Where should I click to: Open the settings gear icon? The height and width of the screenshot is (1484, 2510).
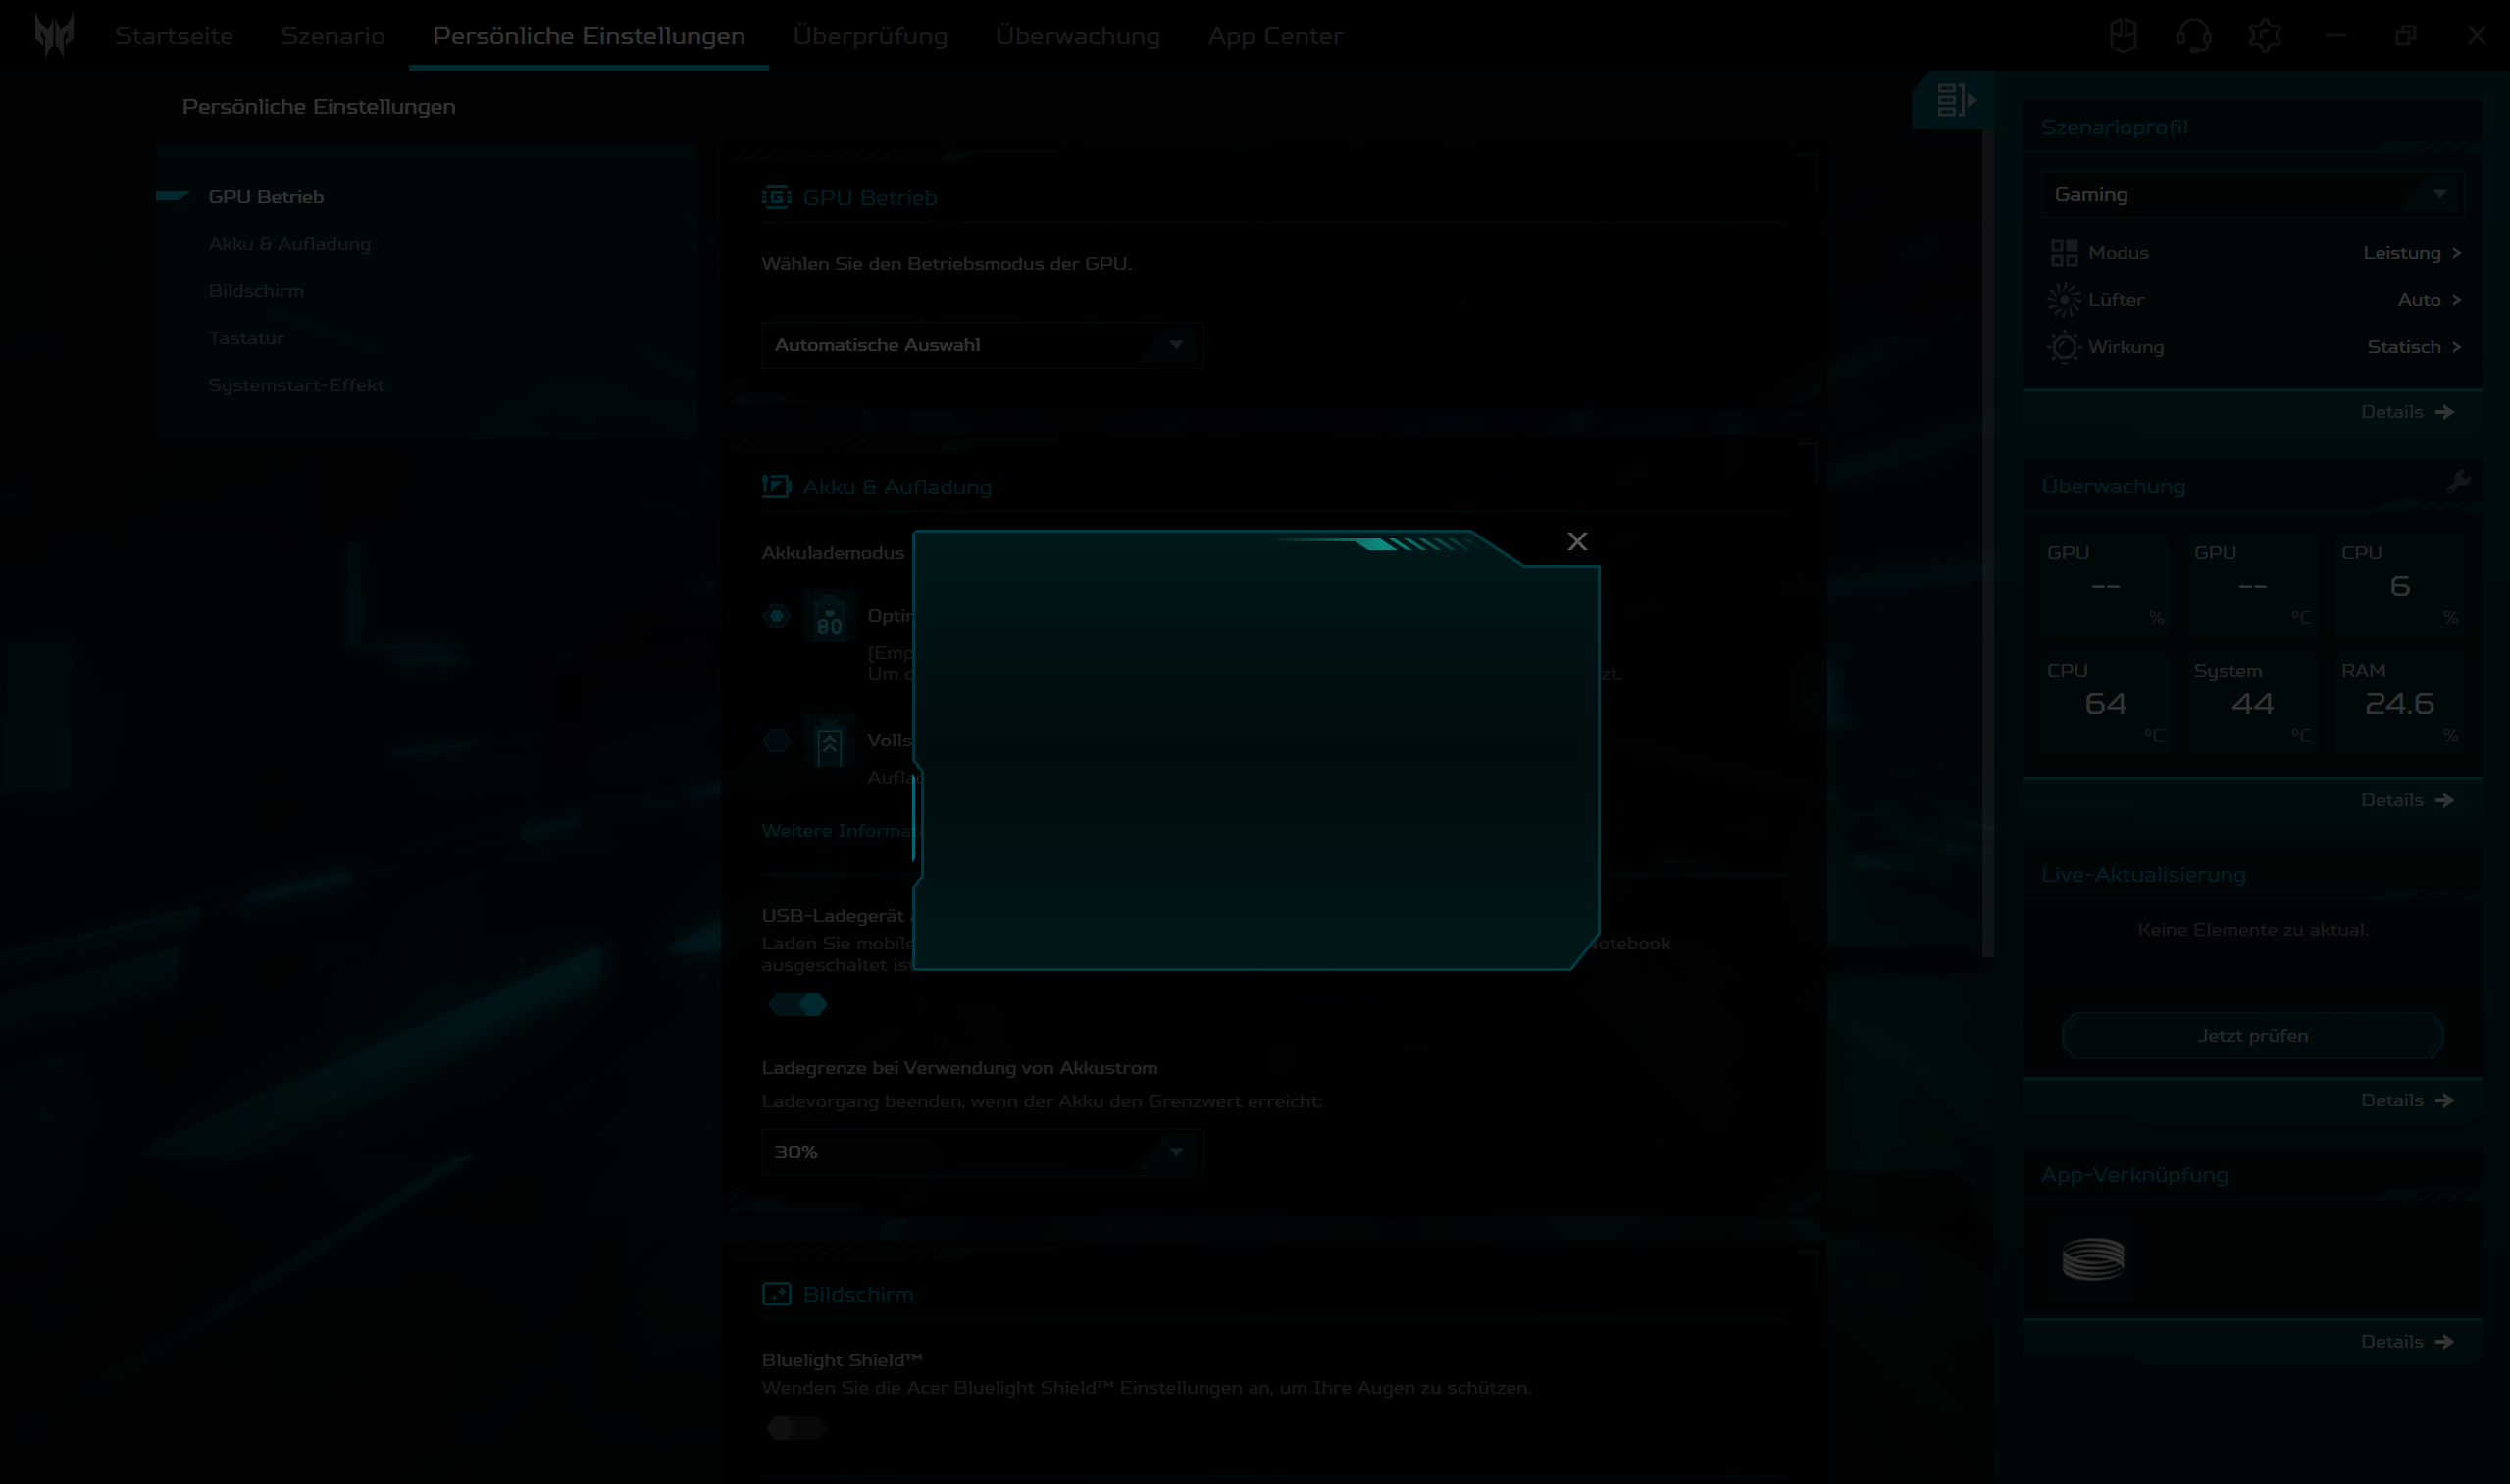pyautogui.click(x=2264, y=36)
